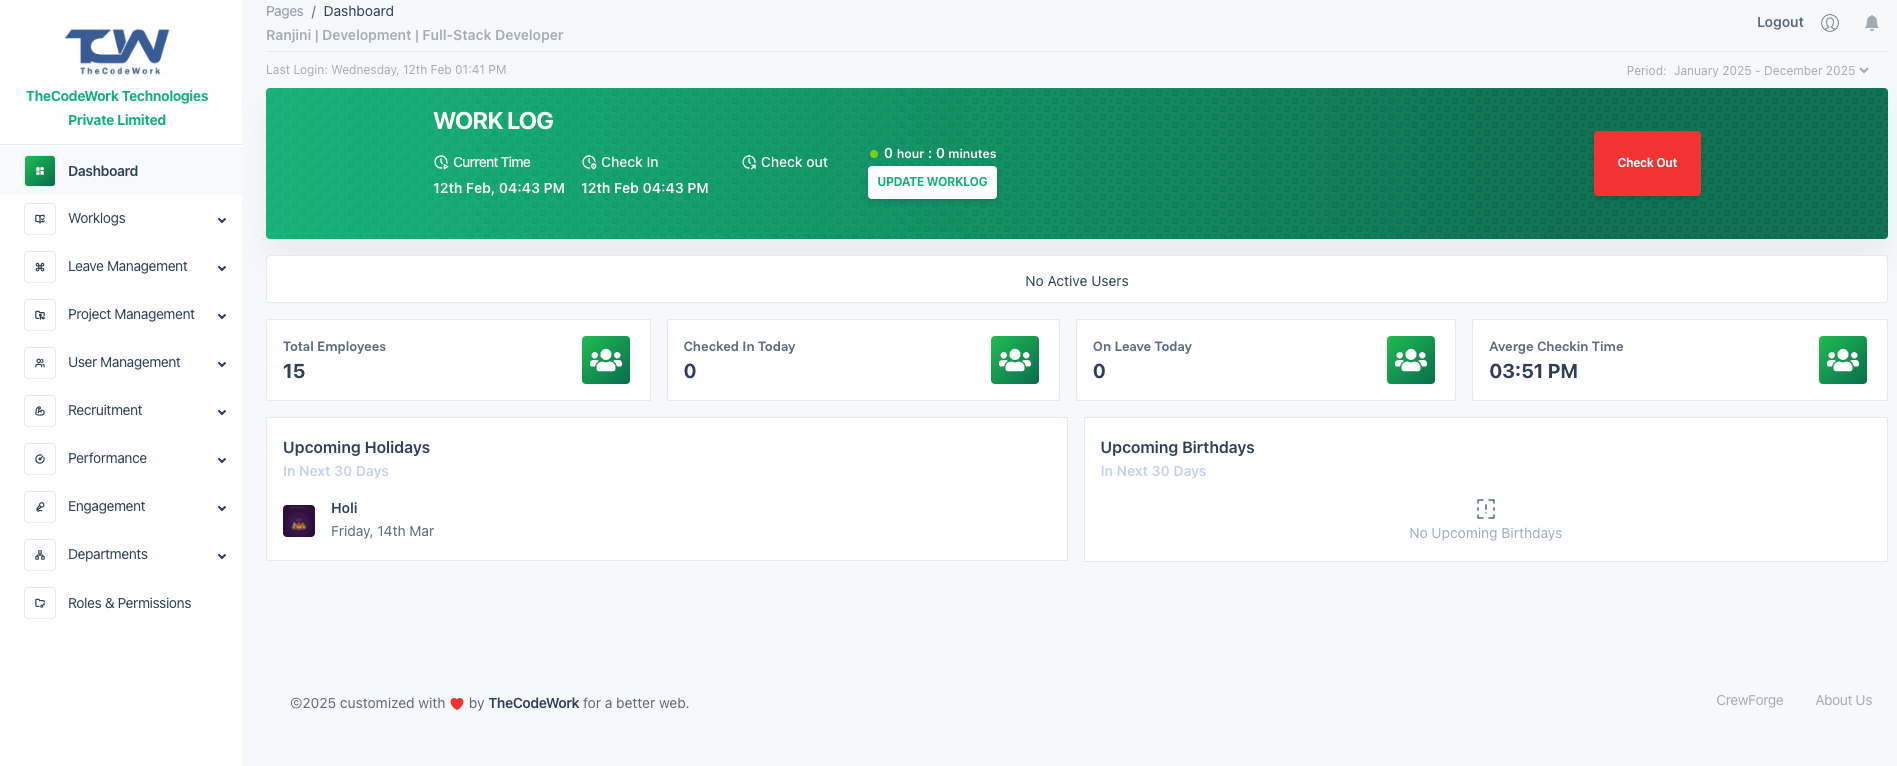1897x766 pixels.
Task: Click the Check out clock icon
Action: pos(749,162)
